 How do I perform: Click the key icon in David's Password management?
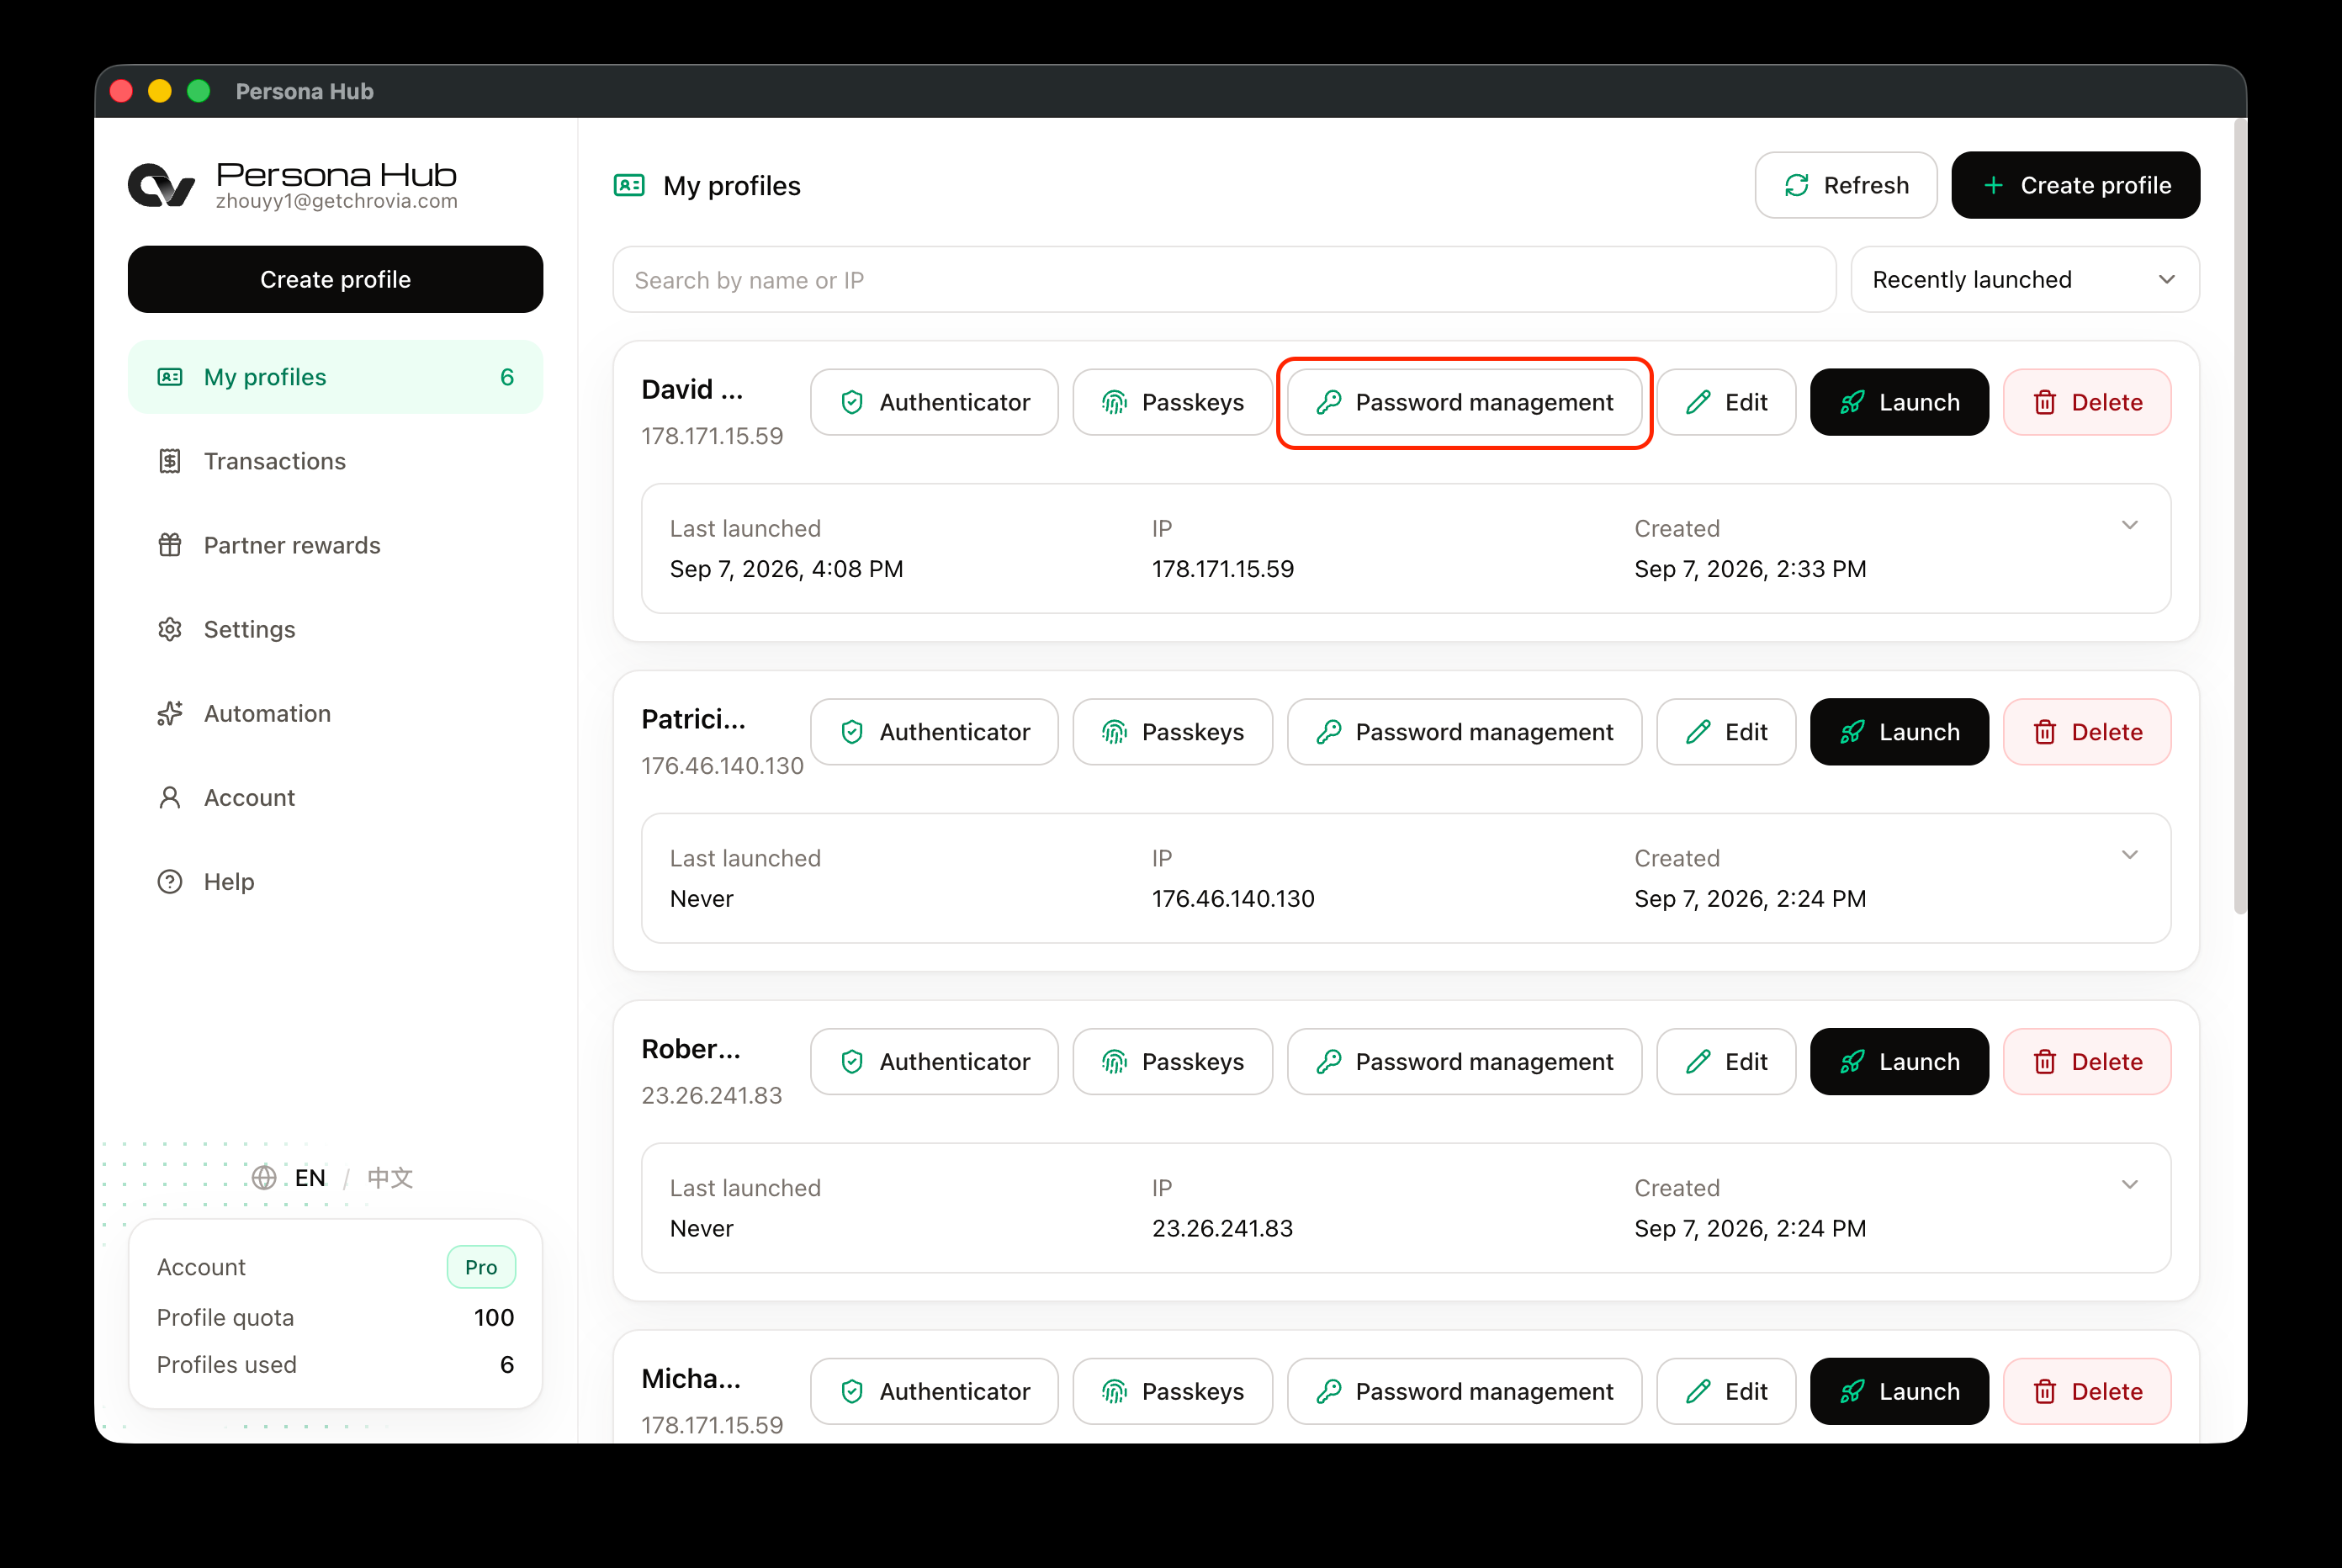[1328, 402]
